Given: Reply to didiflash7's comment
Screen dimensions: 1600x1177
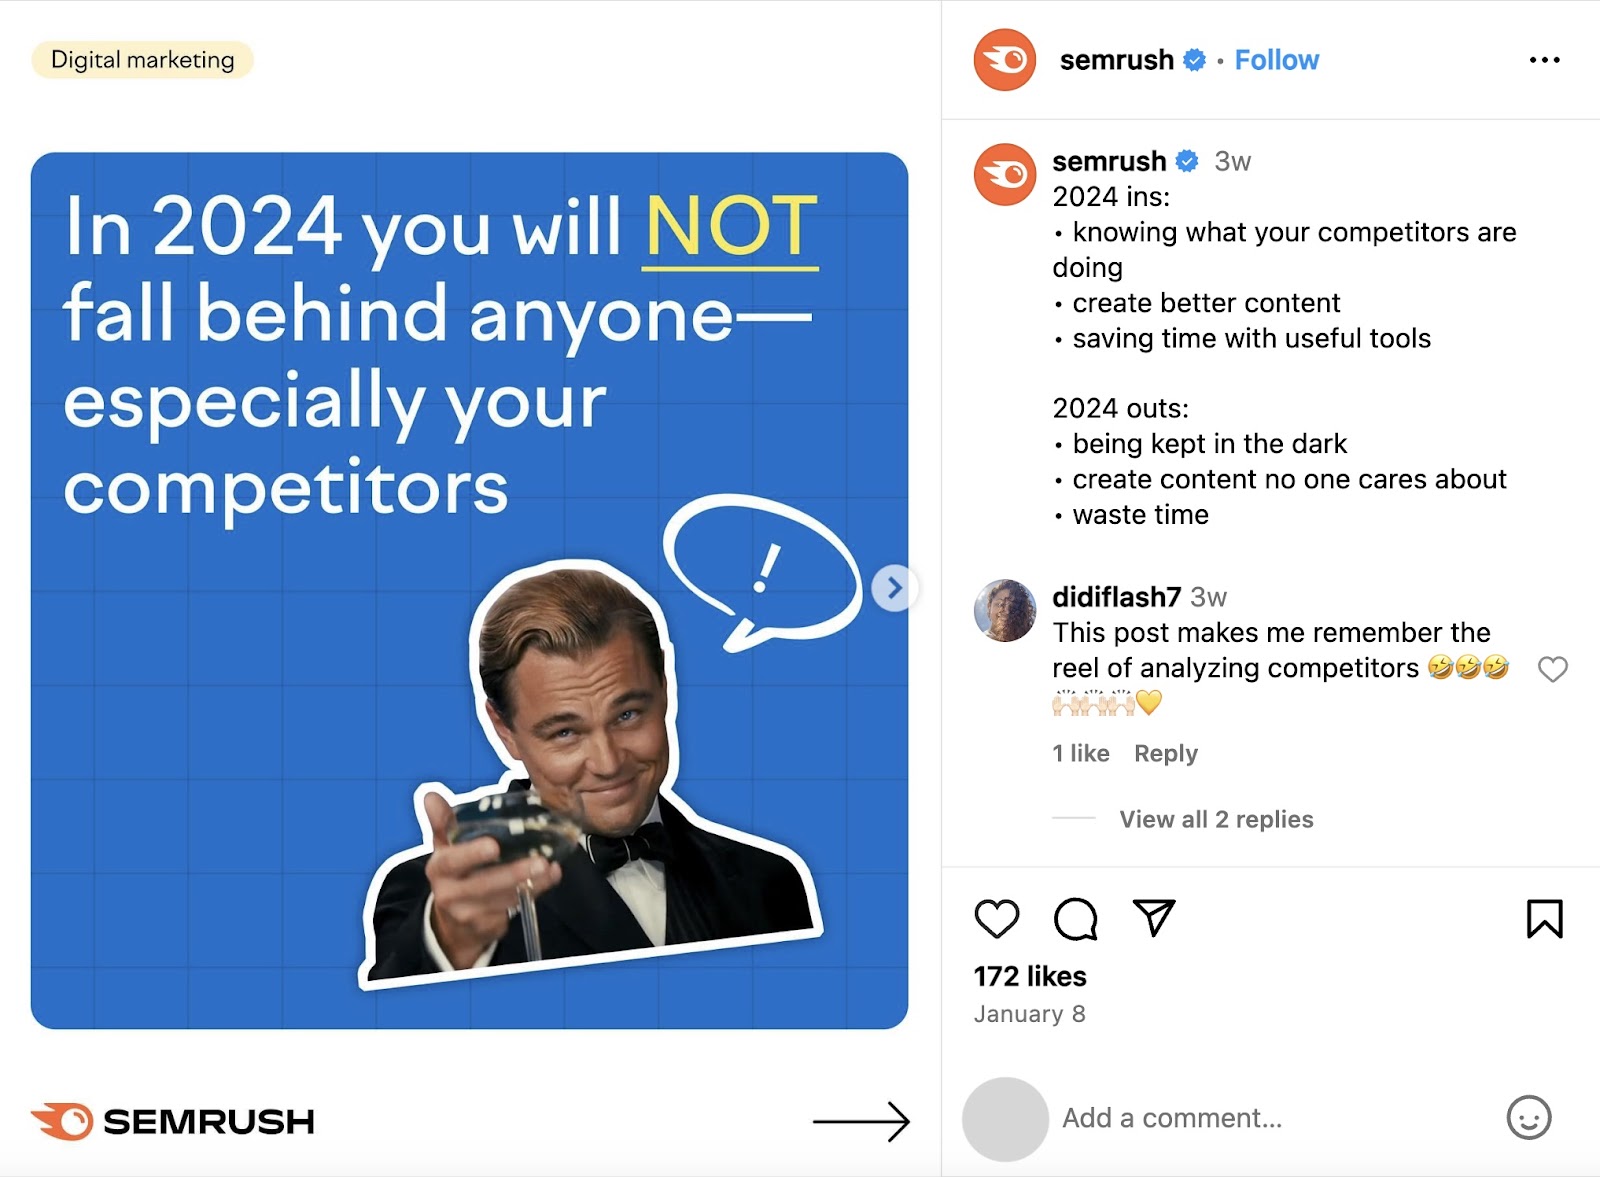Looking at the screenshot, I should [1165, 753].
